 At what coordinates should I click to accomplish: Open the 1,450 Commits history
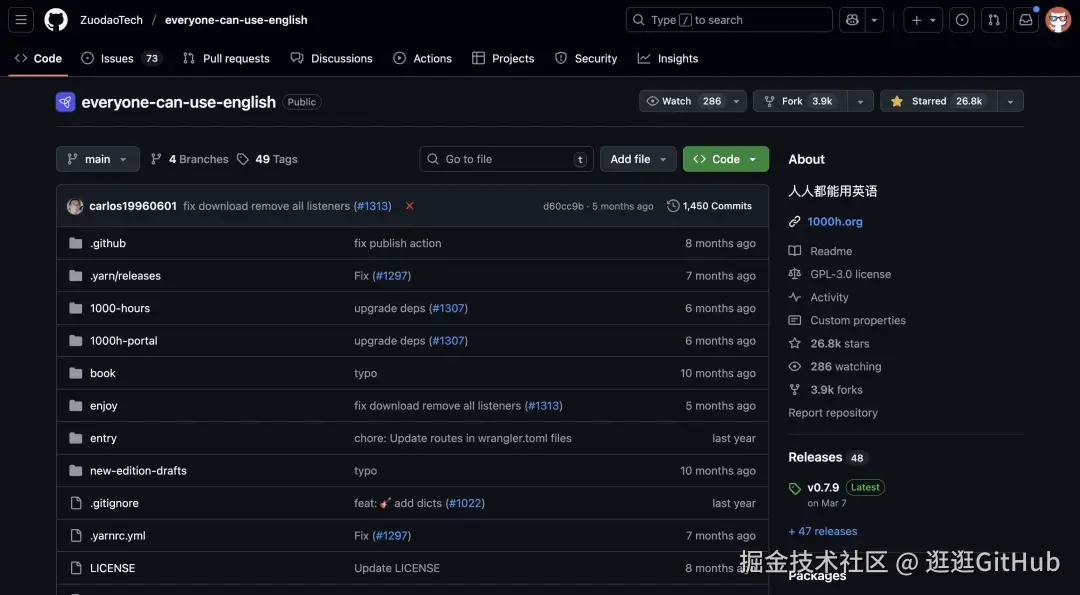(x=709, y=206)
